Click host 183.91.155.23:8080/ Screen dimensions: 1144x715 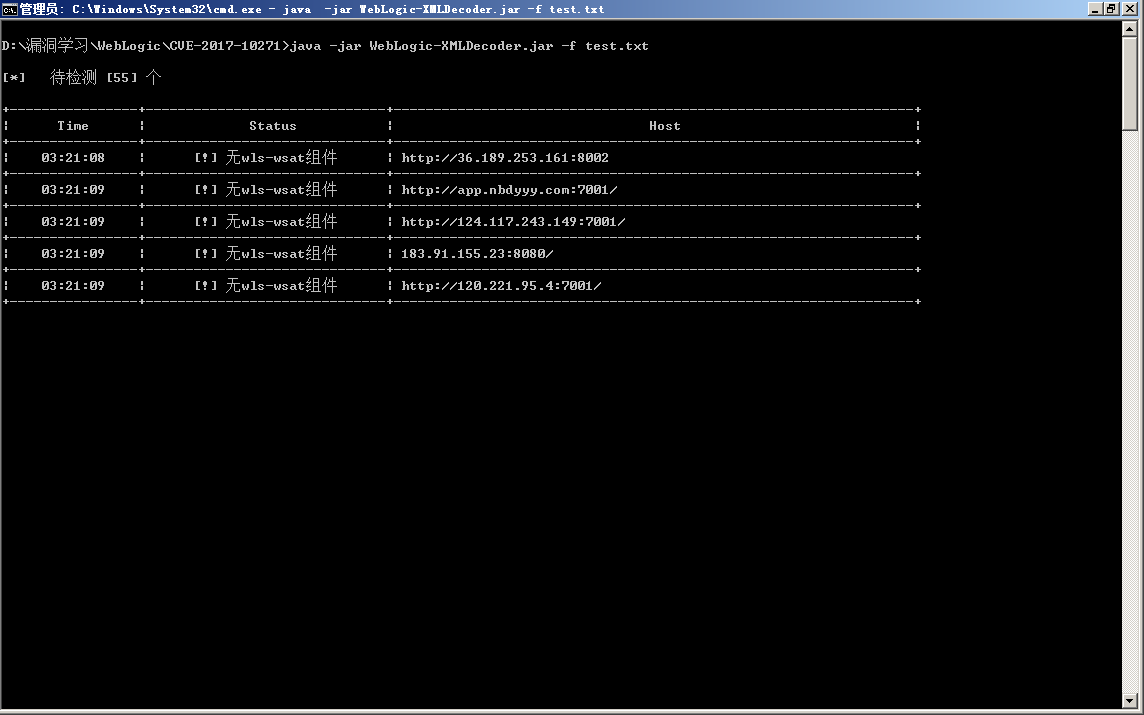477,254
